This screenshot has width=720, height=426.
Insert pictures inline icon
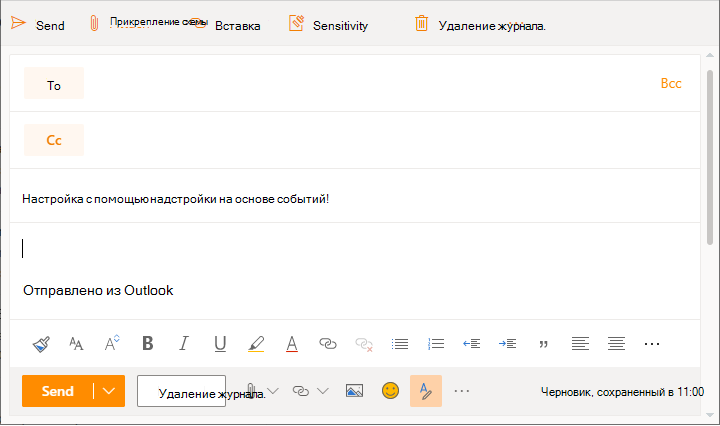354,391
